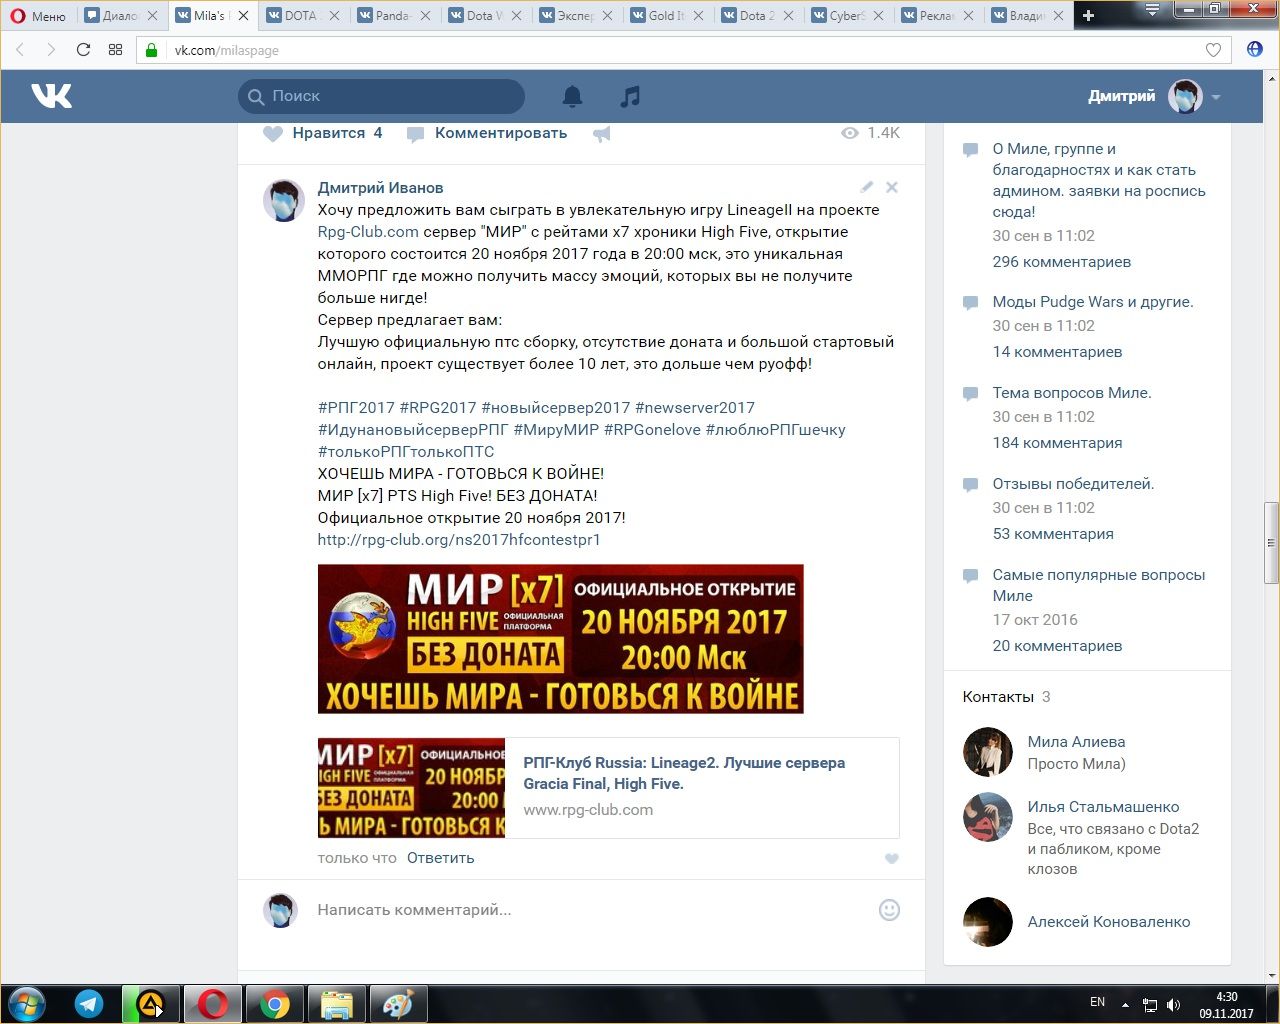Screen dimensions: 1280x1024
Task: Open МИР x7 banner image
Action: click(x=561, y=639)
